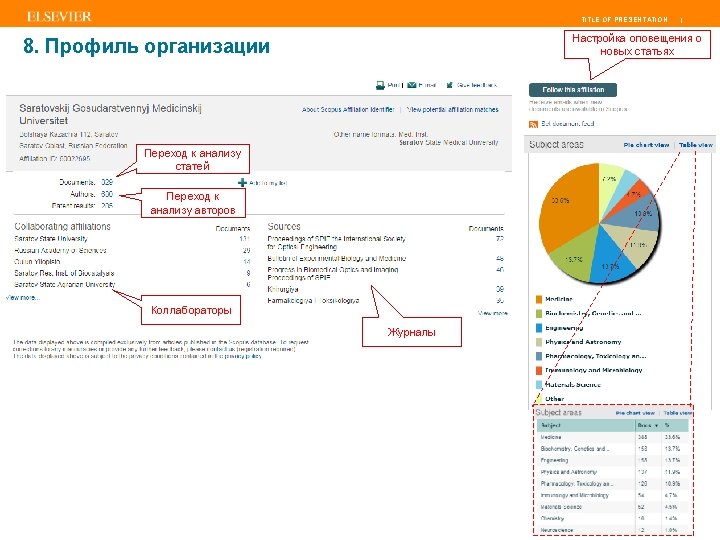720x540 pixels.
Task: Click the Materials Science table row
Action: (613, 507)
